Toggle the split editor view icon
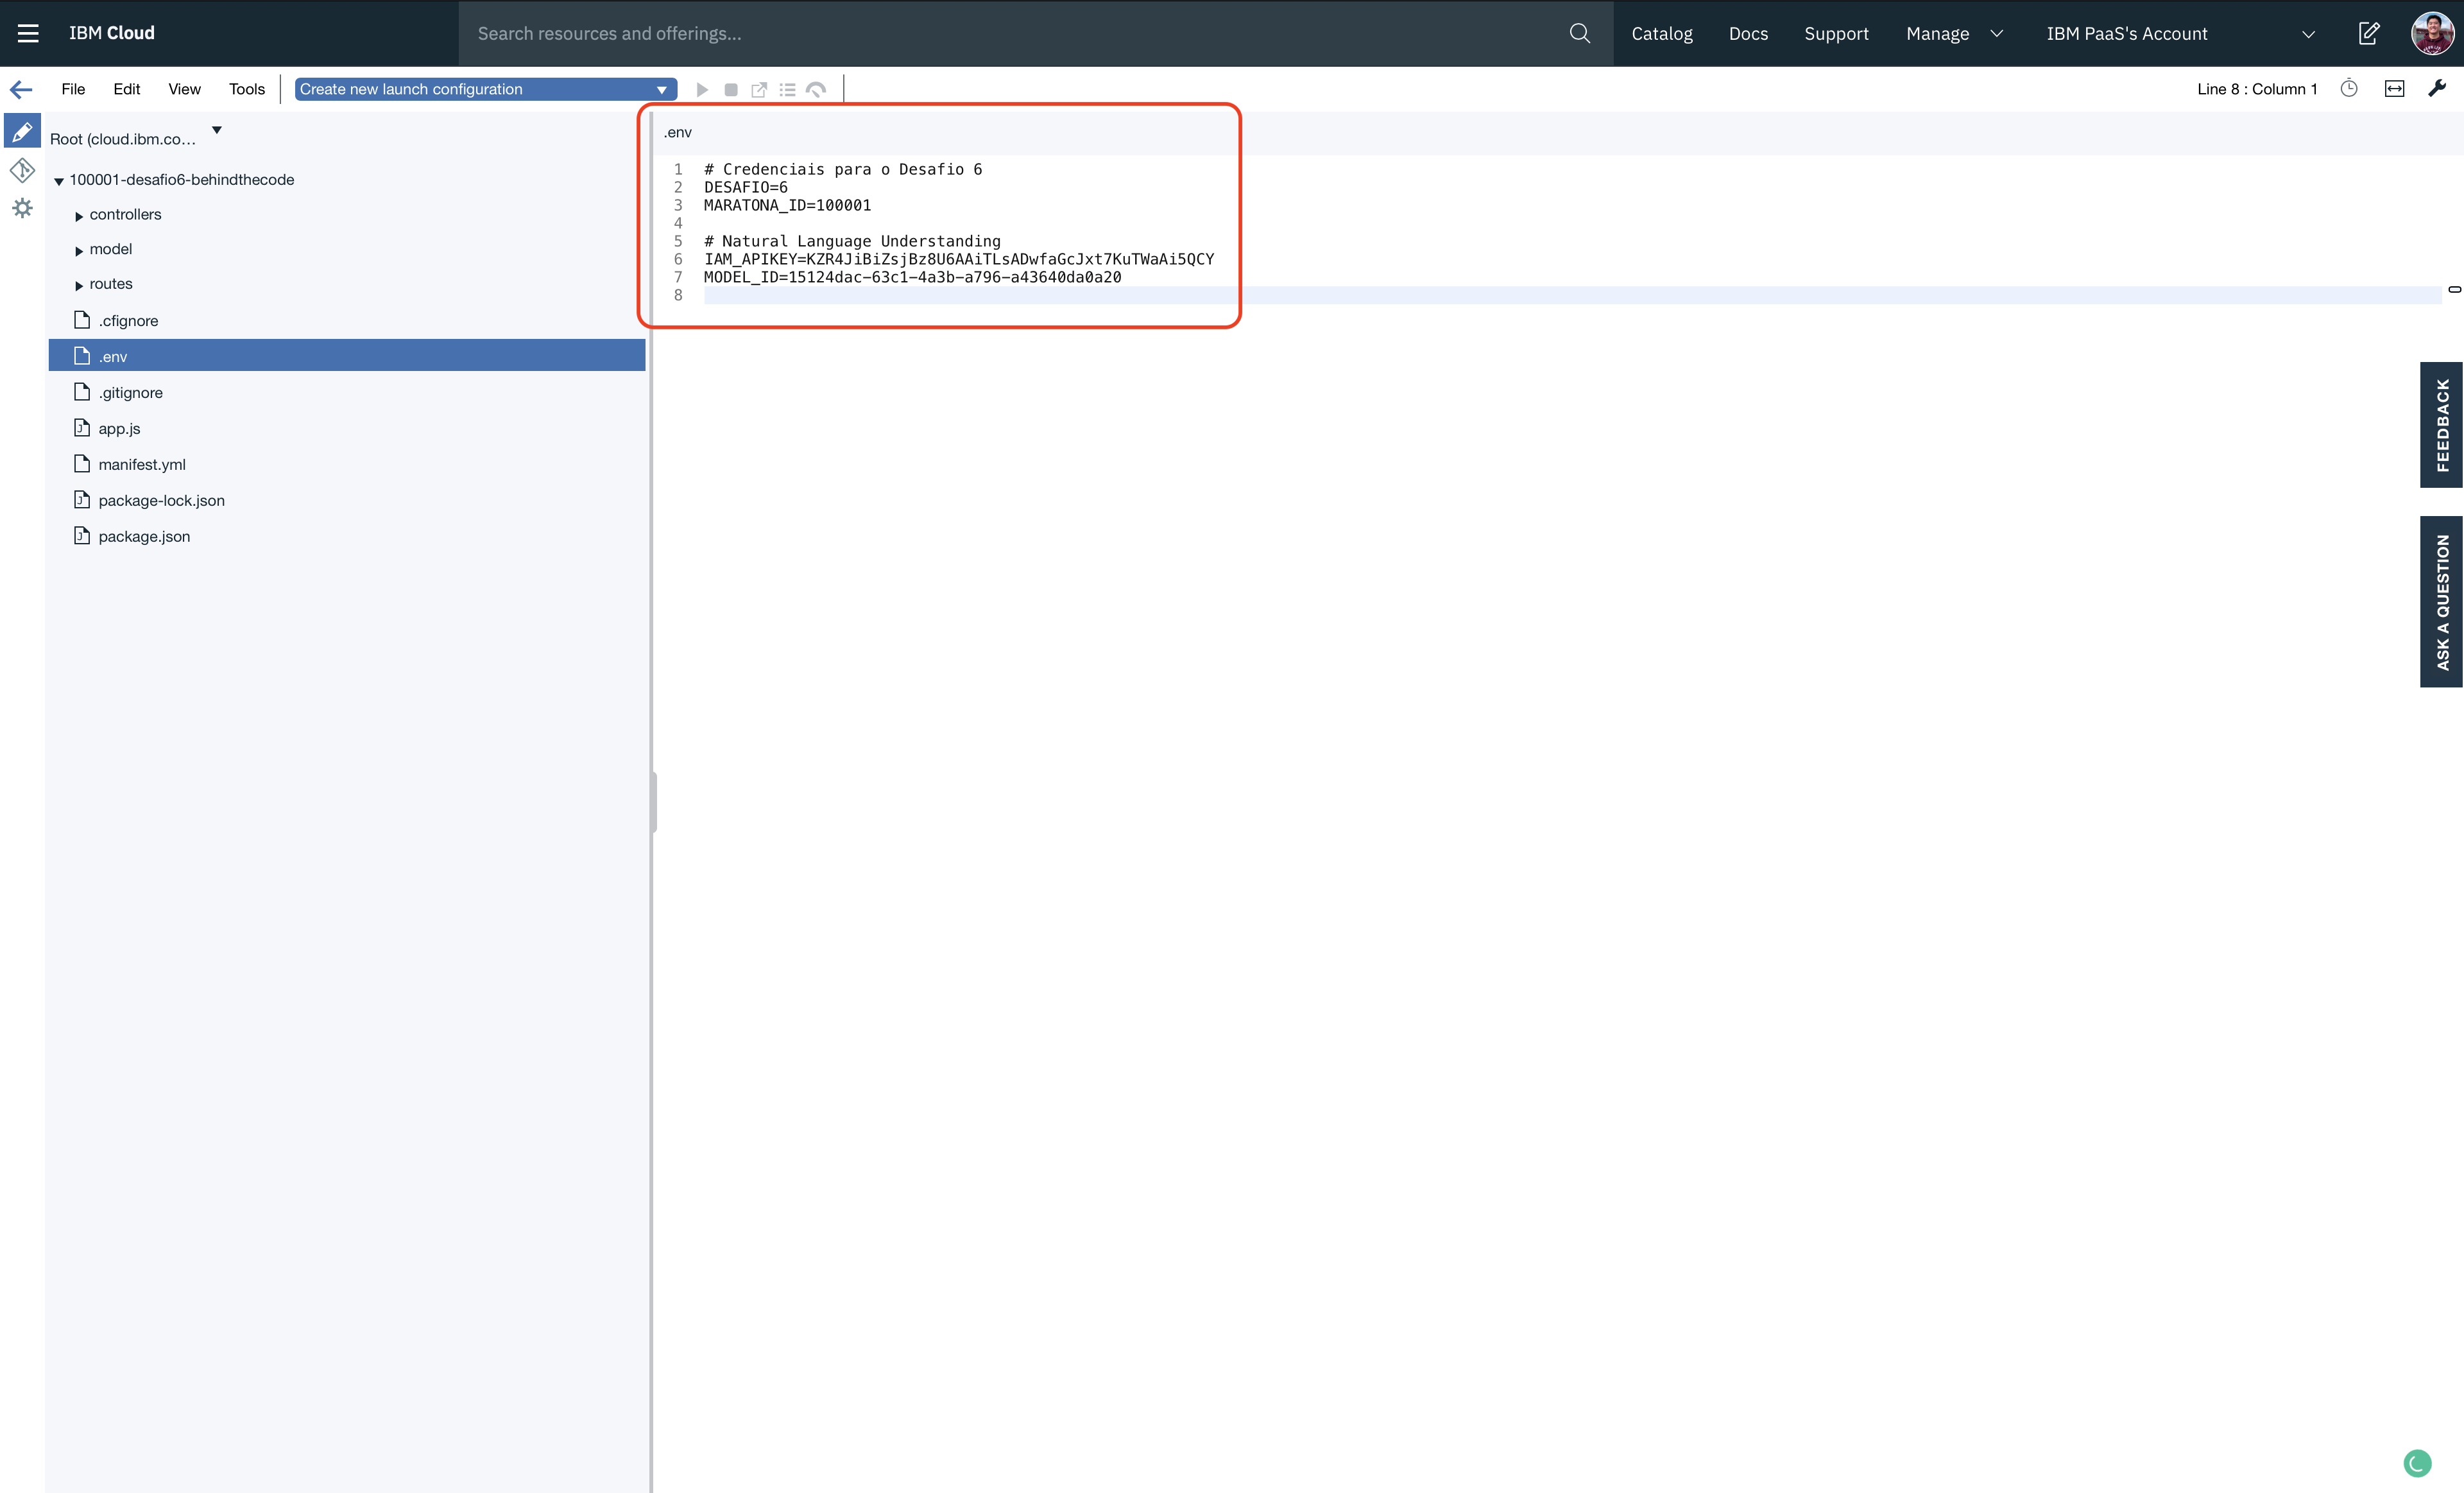2464x1493 pixels. tap(2394, 89)
